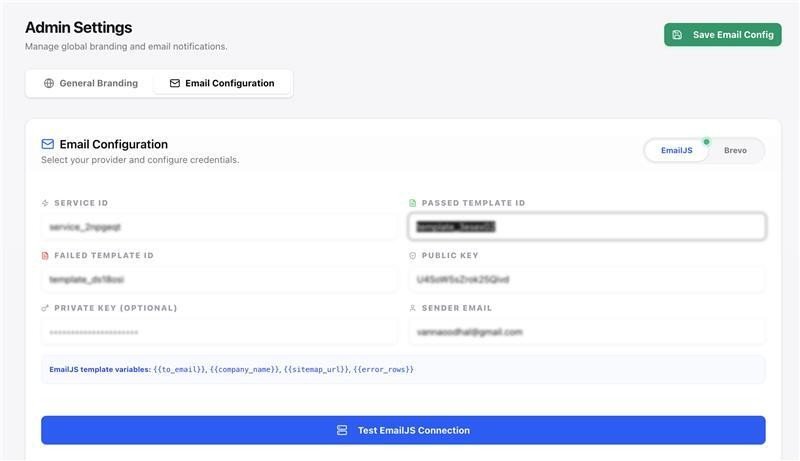Click the {{to_email}} template variable
800x461 pixels.
pos(180,369)
